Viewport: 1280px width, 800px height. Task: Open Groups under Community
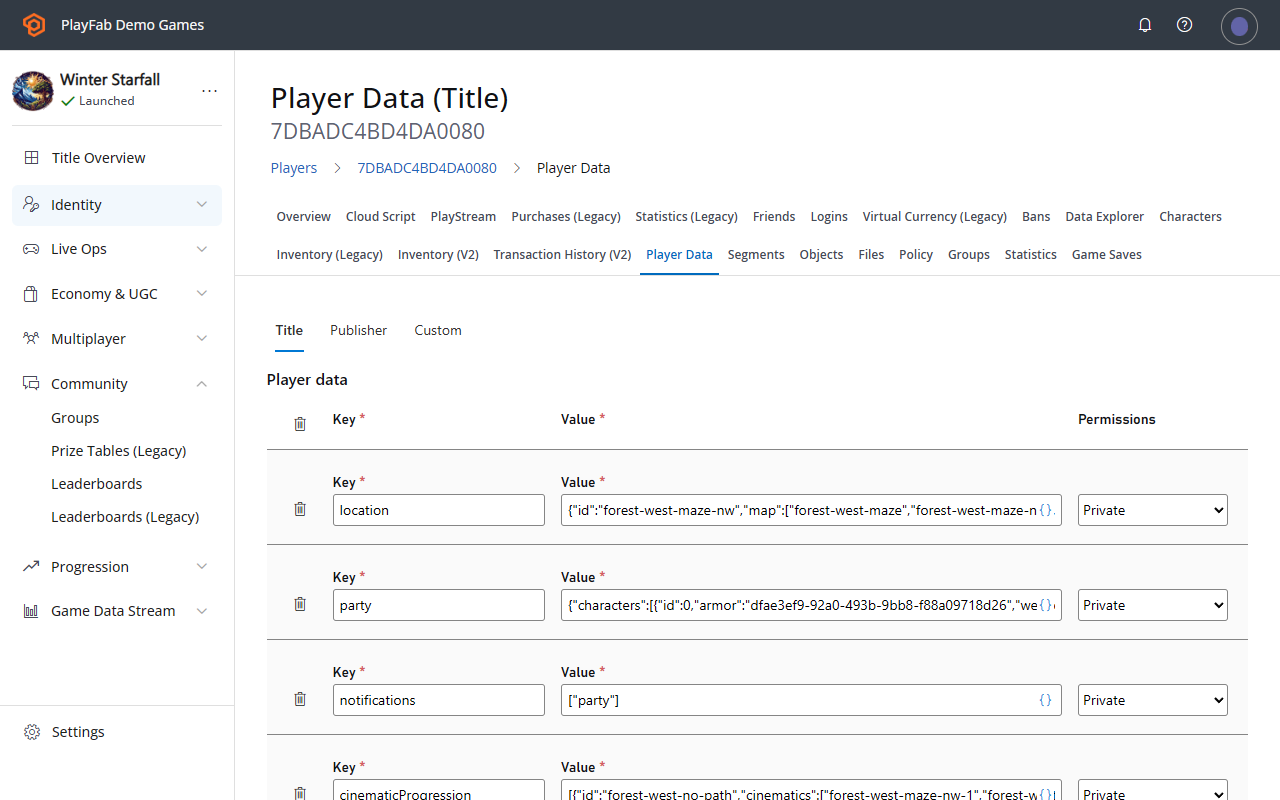pyautogui.click(x=75, y=418)
